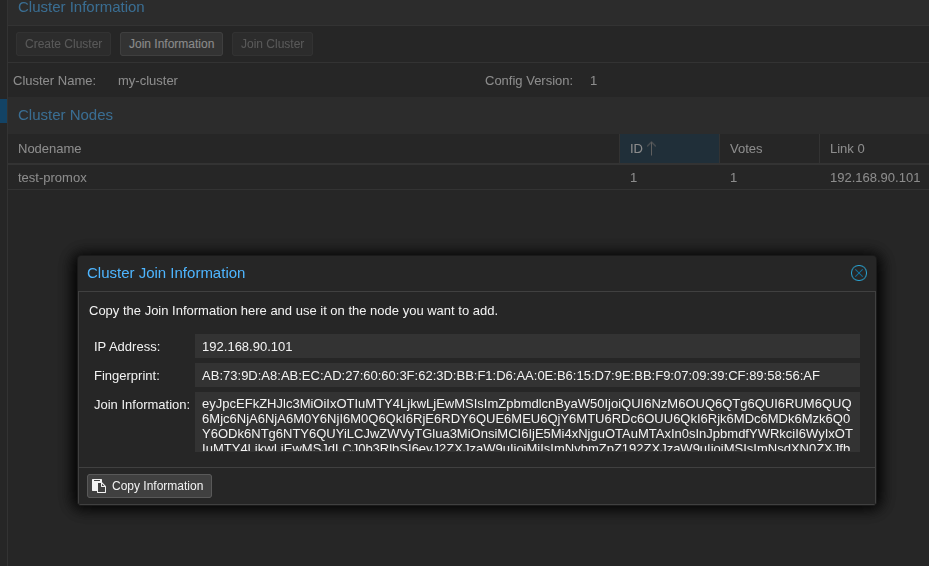Click the Cluster Nodes panel header

(66, 115)
